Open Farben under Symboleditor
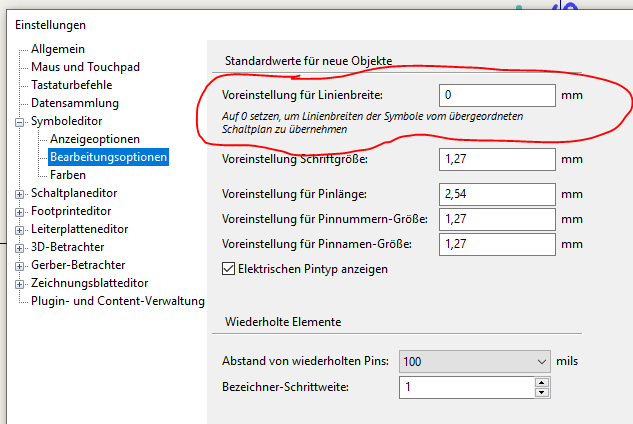633x424 pixels. tap(68, 175)
